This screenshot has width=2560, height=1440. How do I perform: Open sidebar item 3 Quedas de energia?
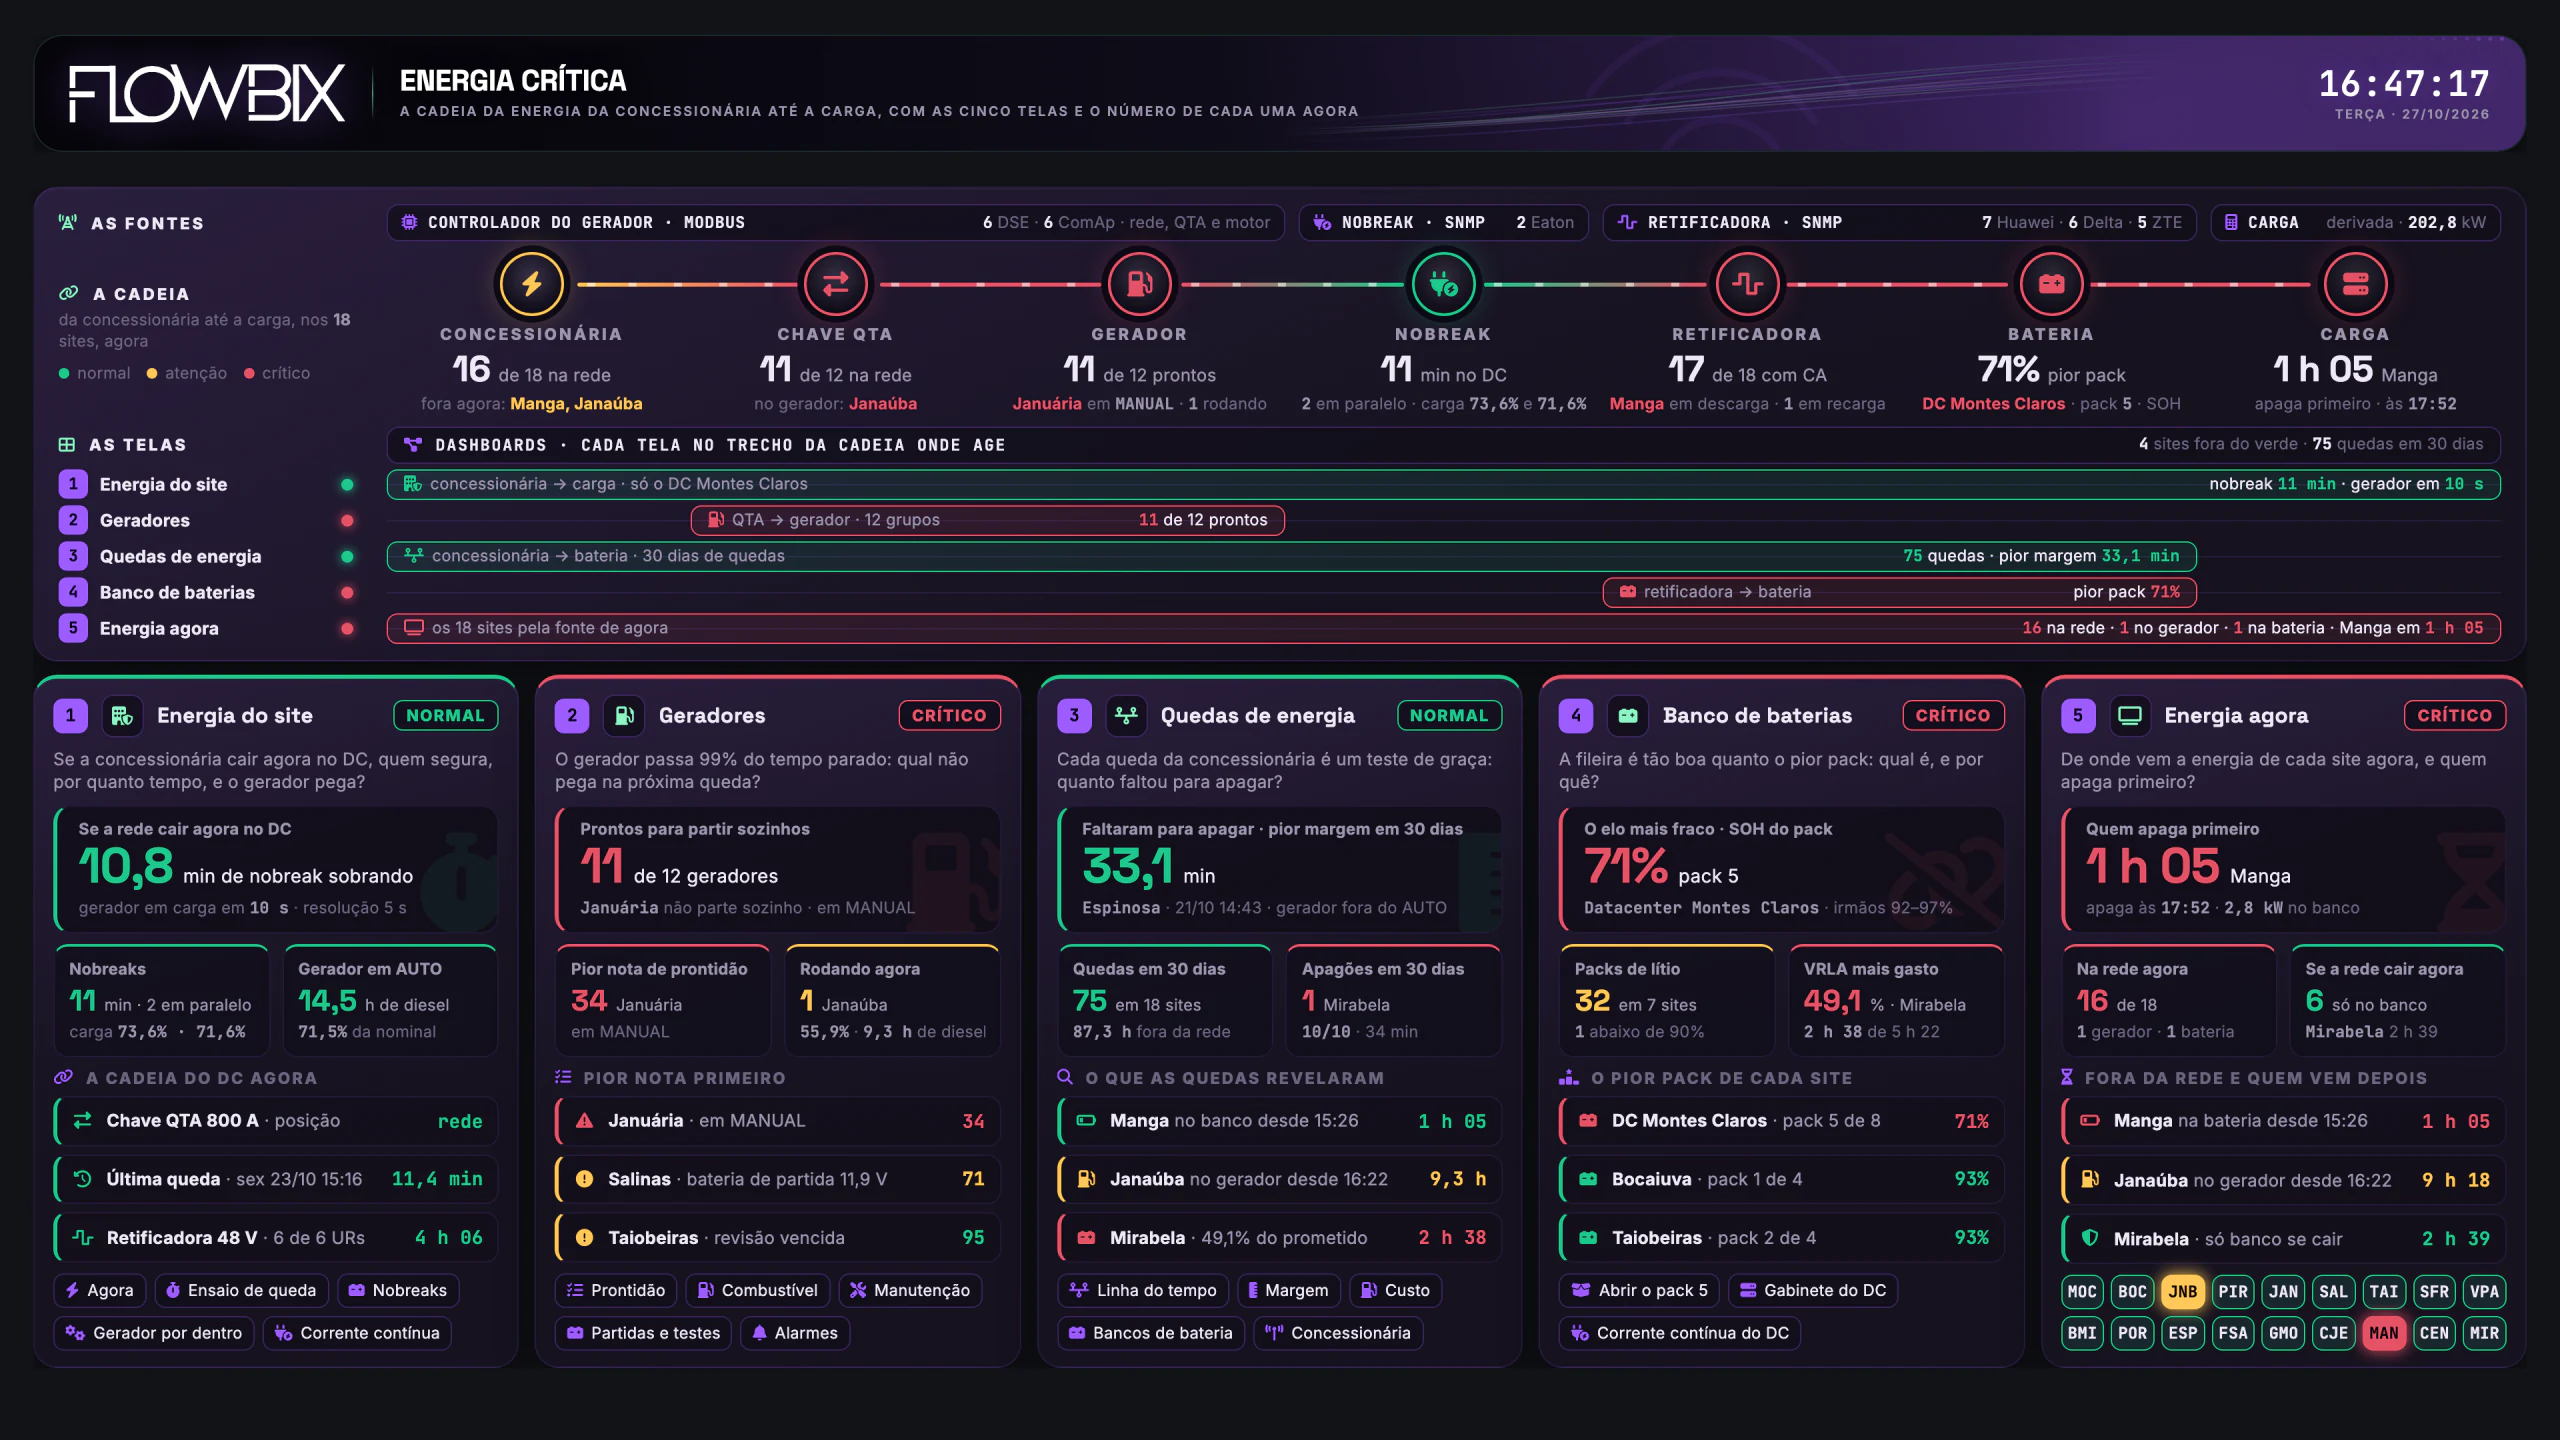pos(207,556)
